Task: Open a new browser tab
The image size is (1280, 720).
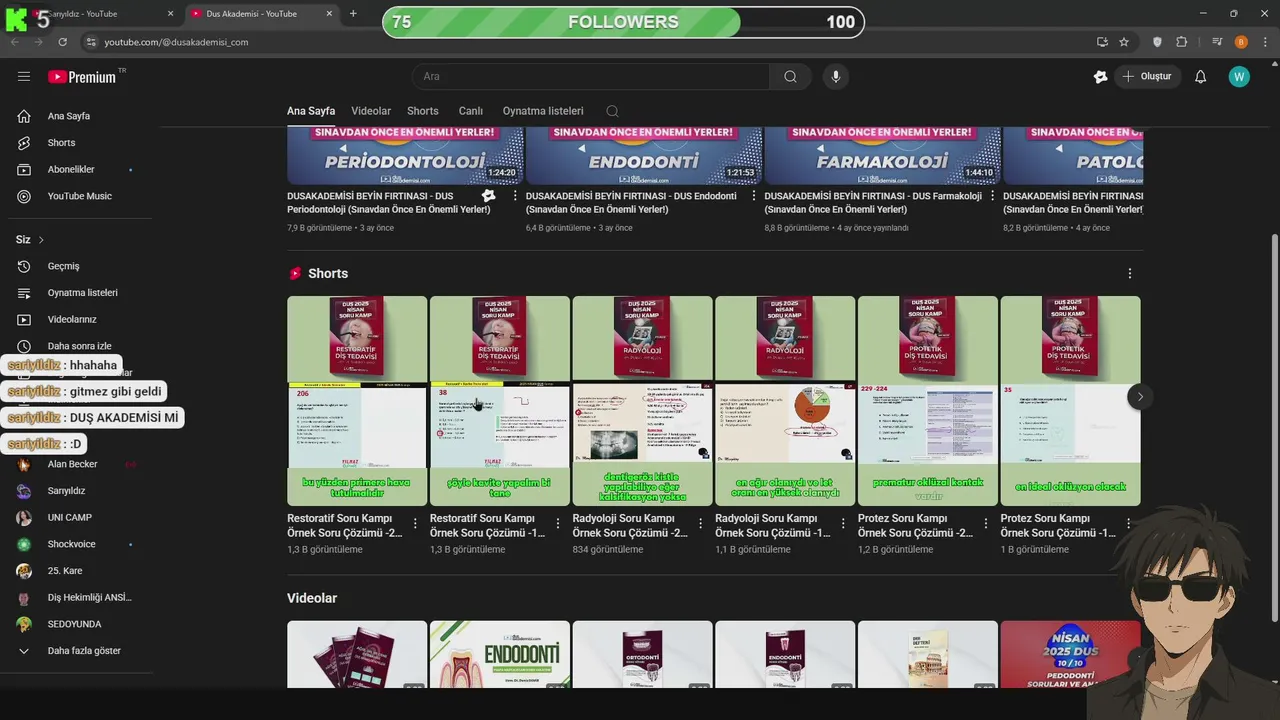Action: pos(353,14)
